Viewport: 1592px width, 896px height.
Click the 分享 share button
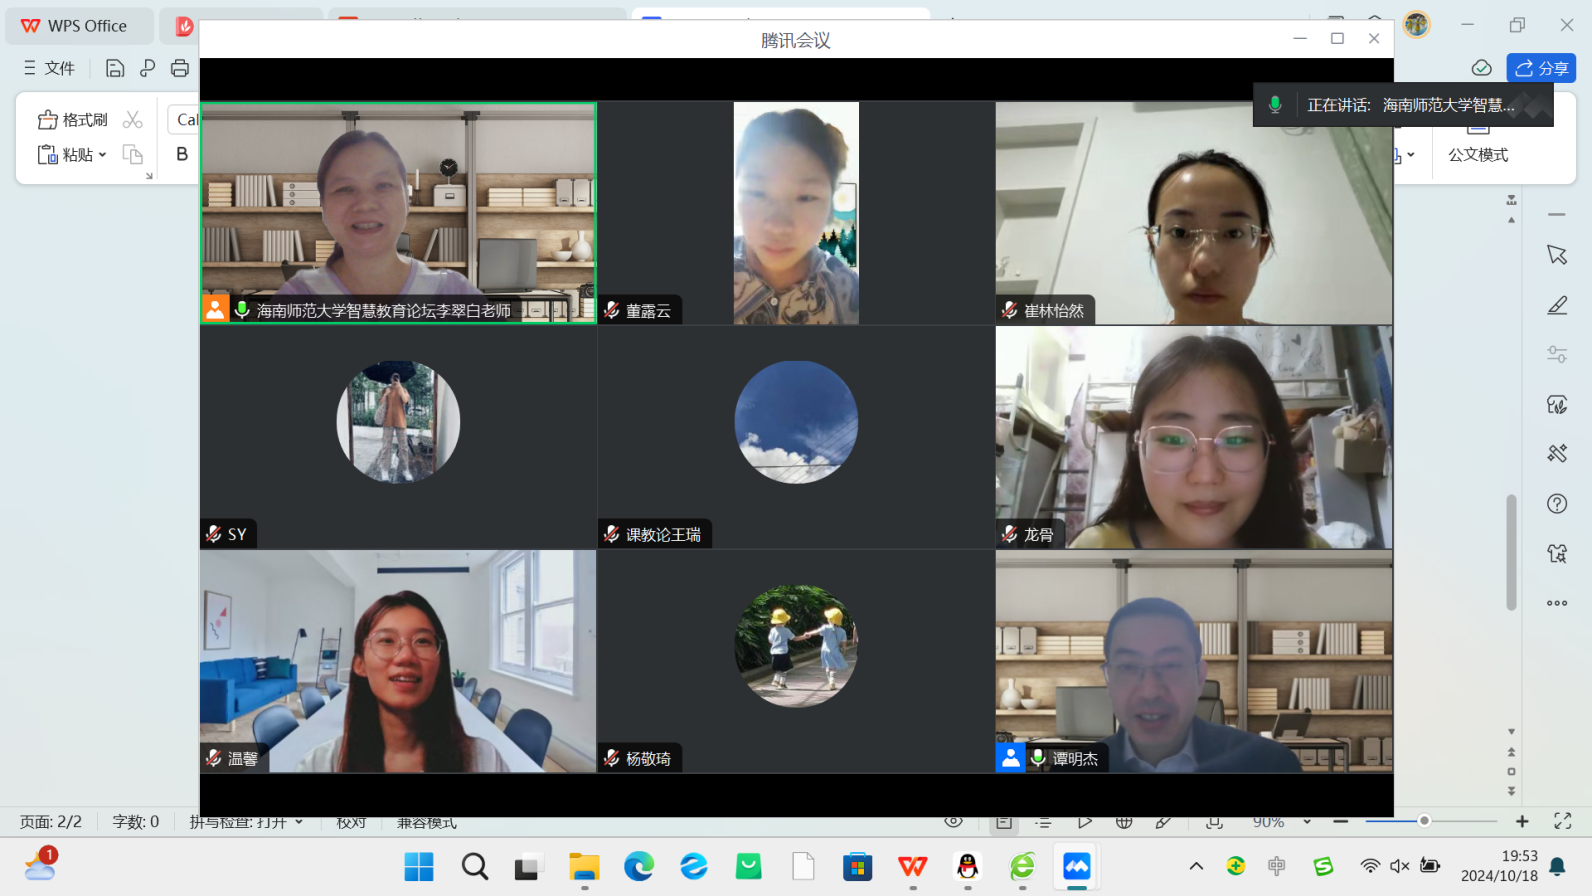click(1541, 68)
